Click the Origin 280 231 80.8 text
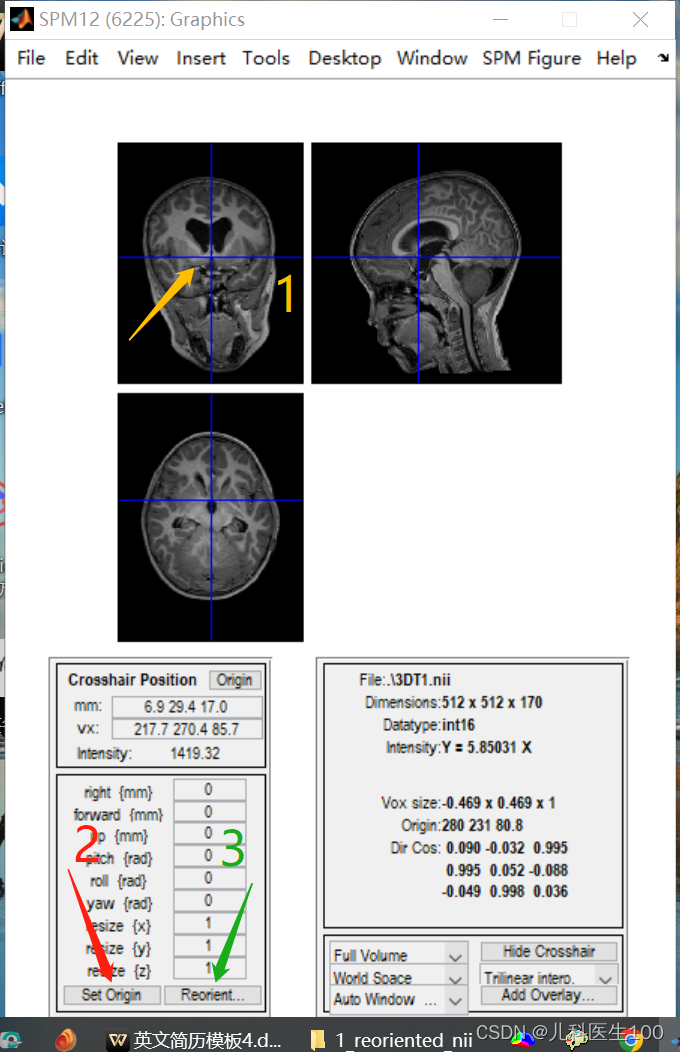This screenshot has height=1052, width=680. (462, 825)
